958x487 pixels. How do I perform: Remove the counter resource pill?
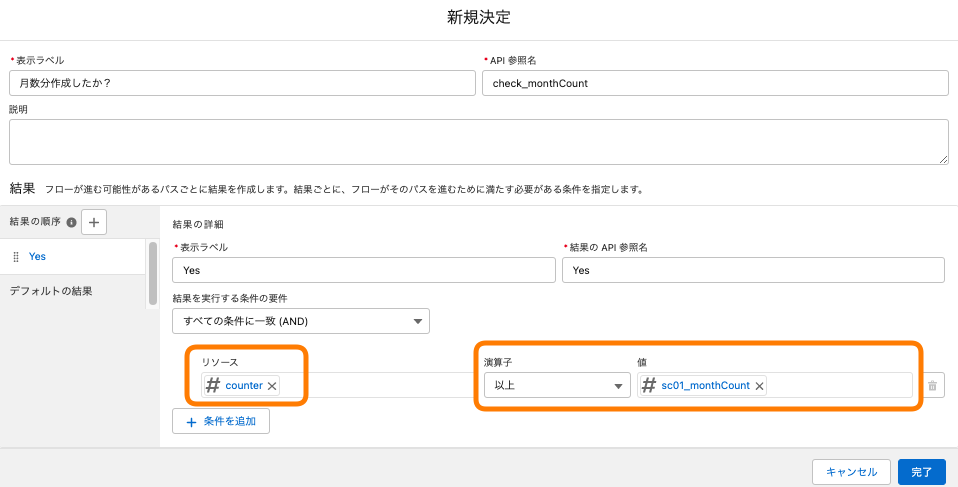pyautogui.click(x=272, y=386)
